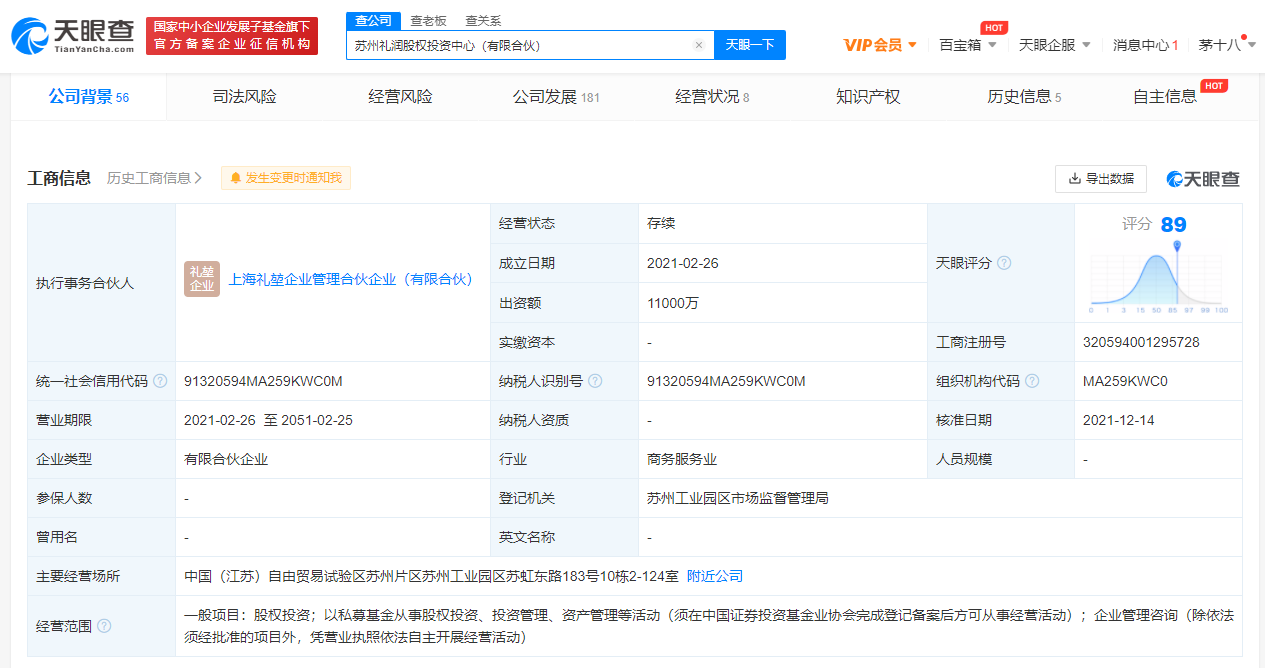Expand the VIP会员 dropdown menu
Image resolution: width=1265 pixels, height=668 pixels.
[x=880, y=45]
